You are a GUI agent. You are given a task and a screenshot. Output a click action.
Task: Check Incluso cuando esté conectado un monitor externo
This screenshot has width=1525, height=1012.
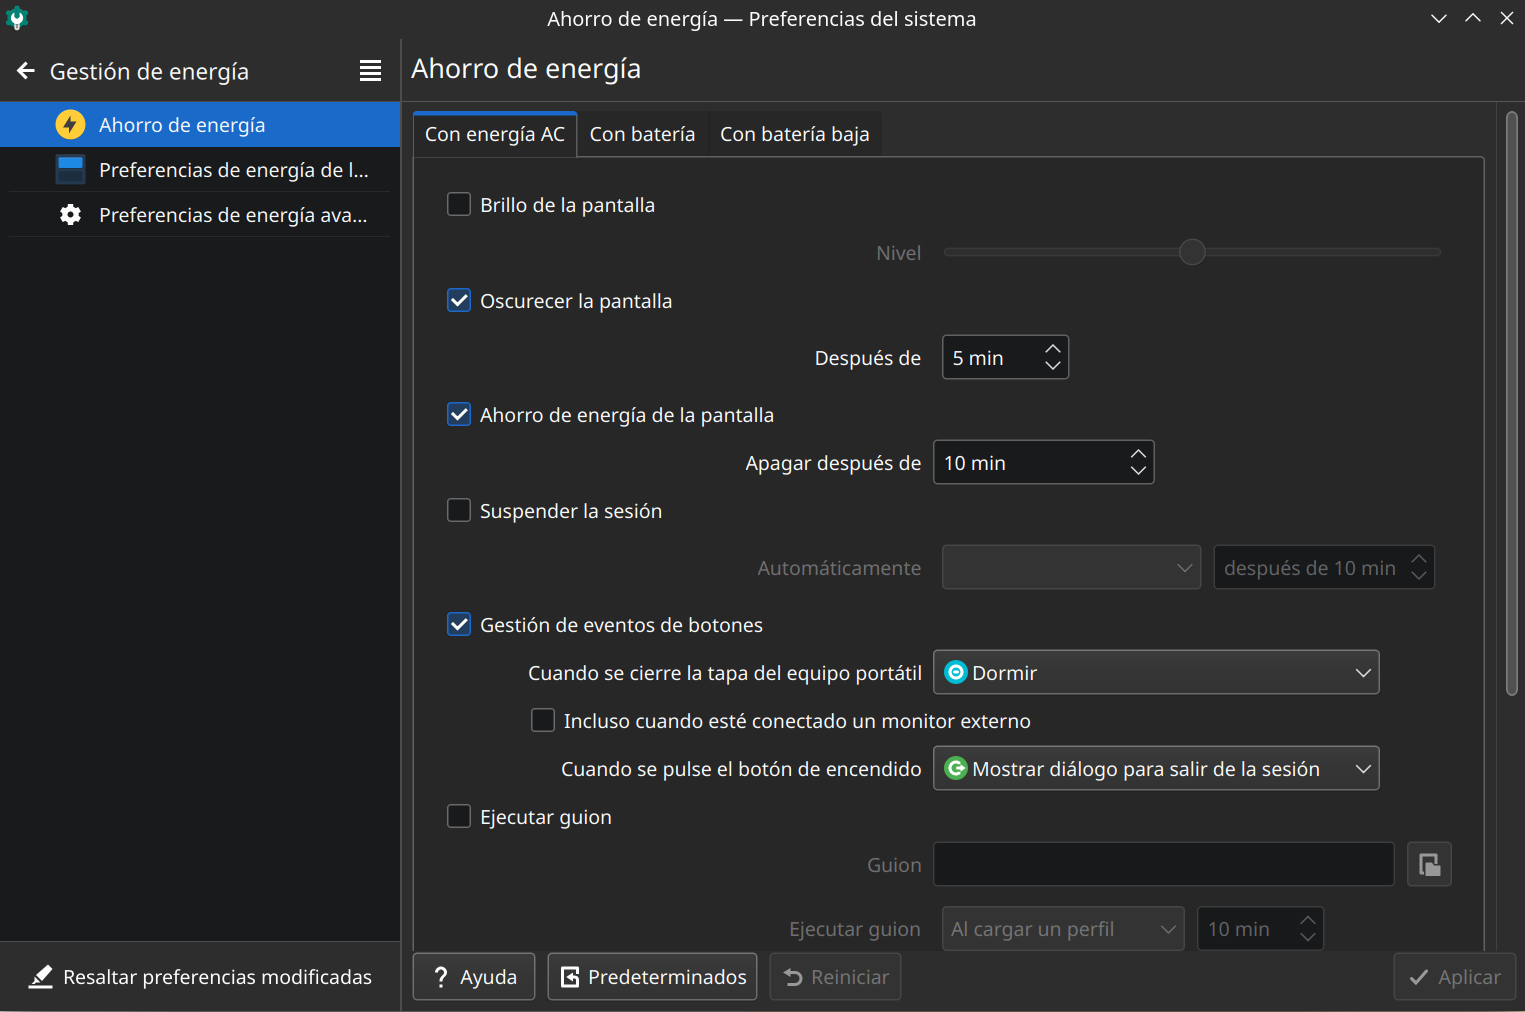tap(543, 721)
